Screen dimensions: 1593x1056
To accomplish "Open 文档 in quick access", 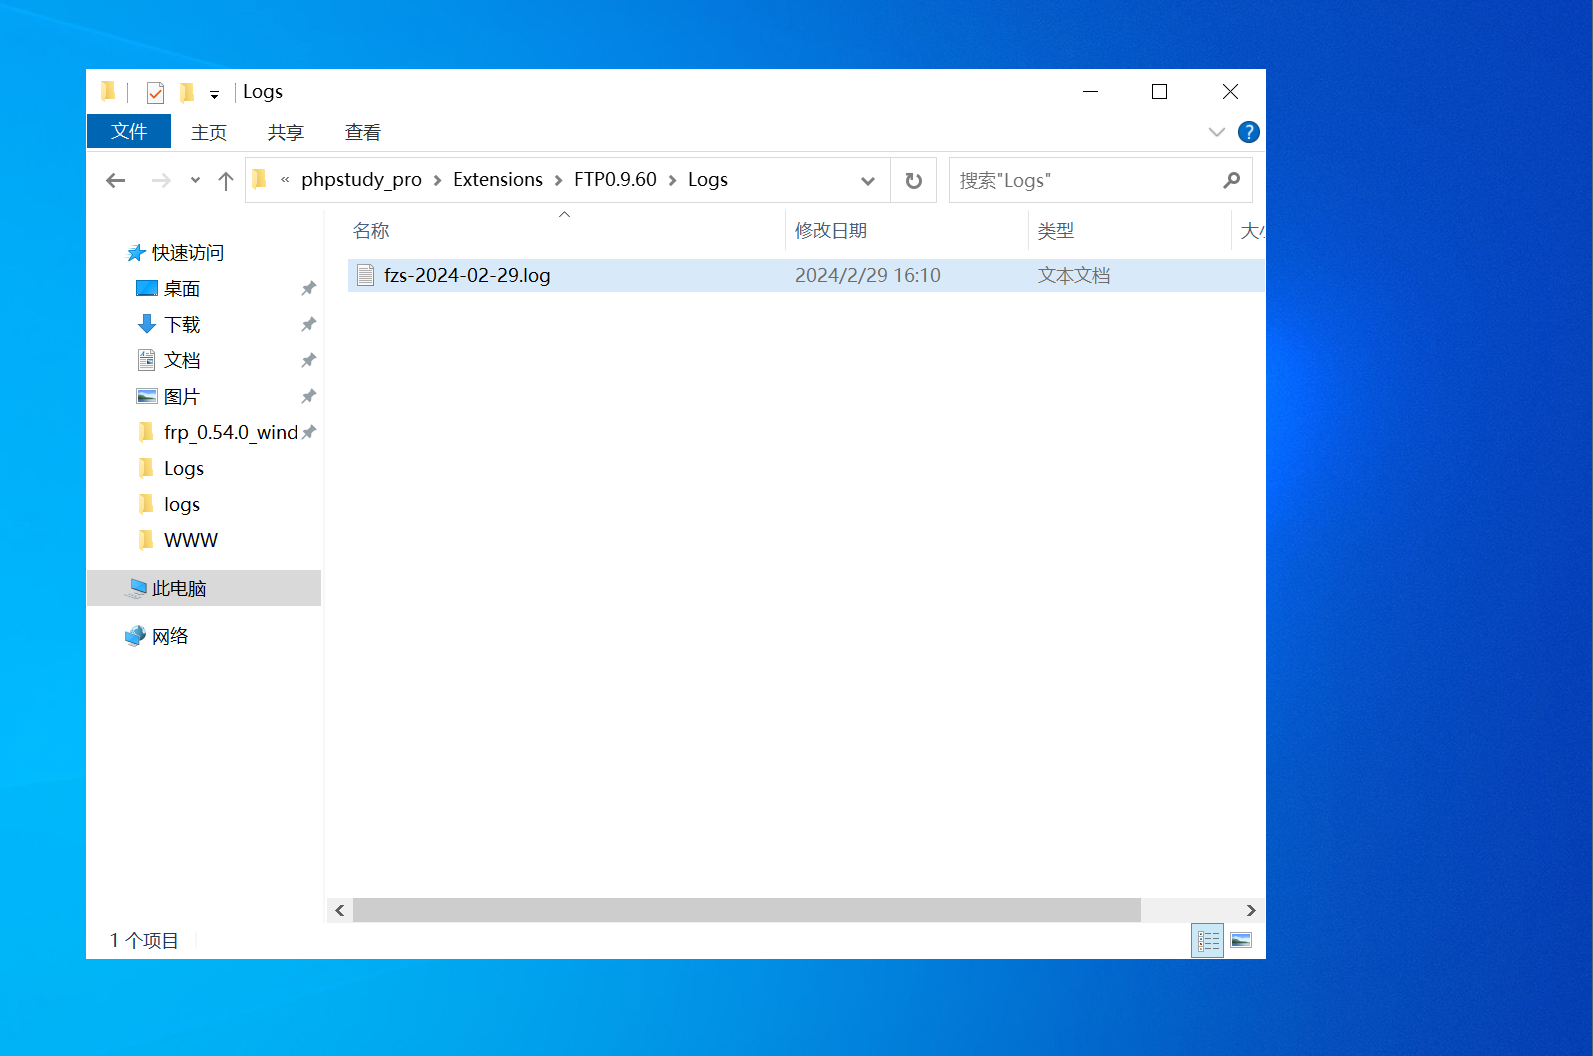I will pyautogui.click(x=182, y=361).
